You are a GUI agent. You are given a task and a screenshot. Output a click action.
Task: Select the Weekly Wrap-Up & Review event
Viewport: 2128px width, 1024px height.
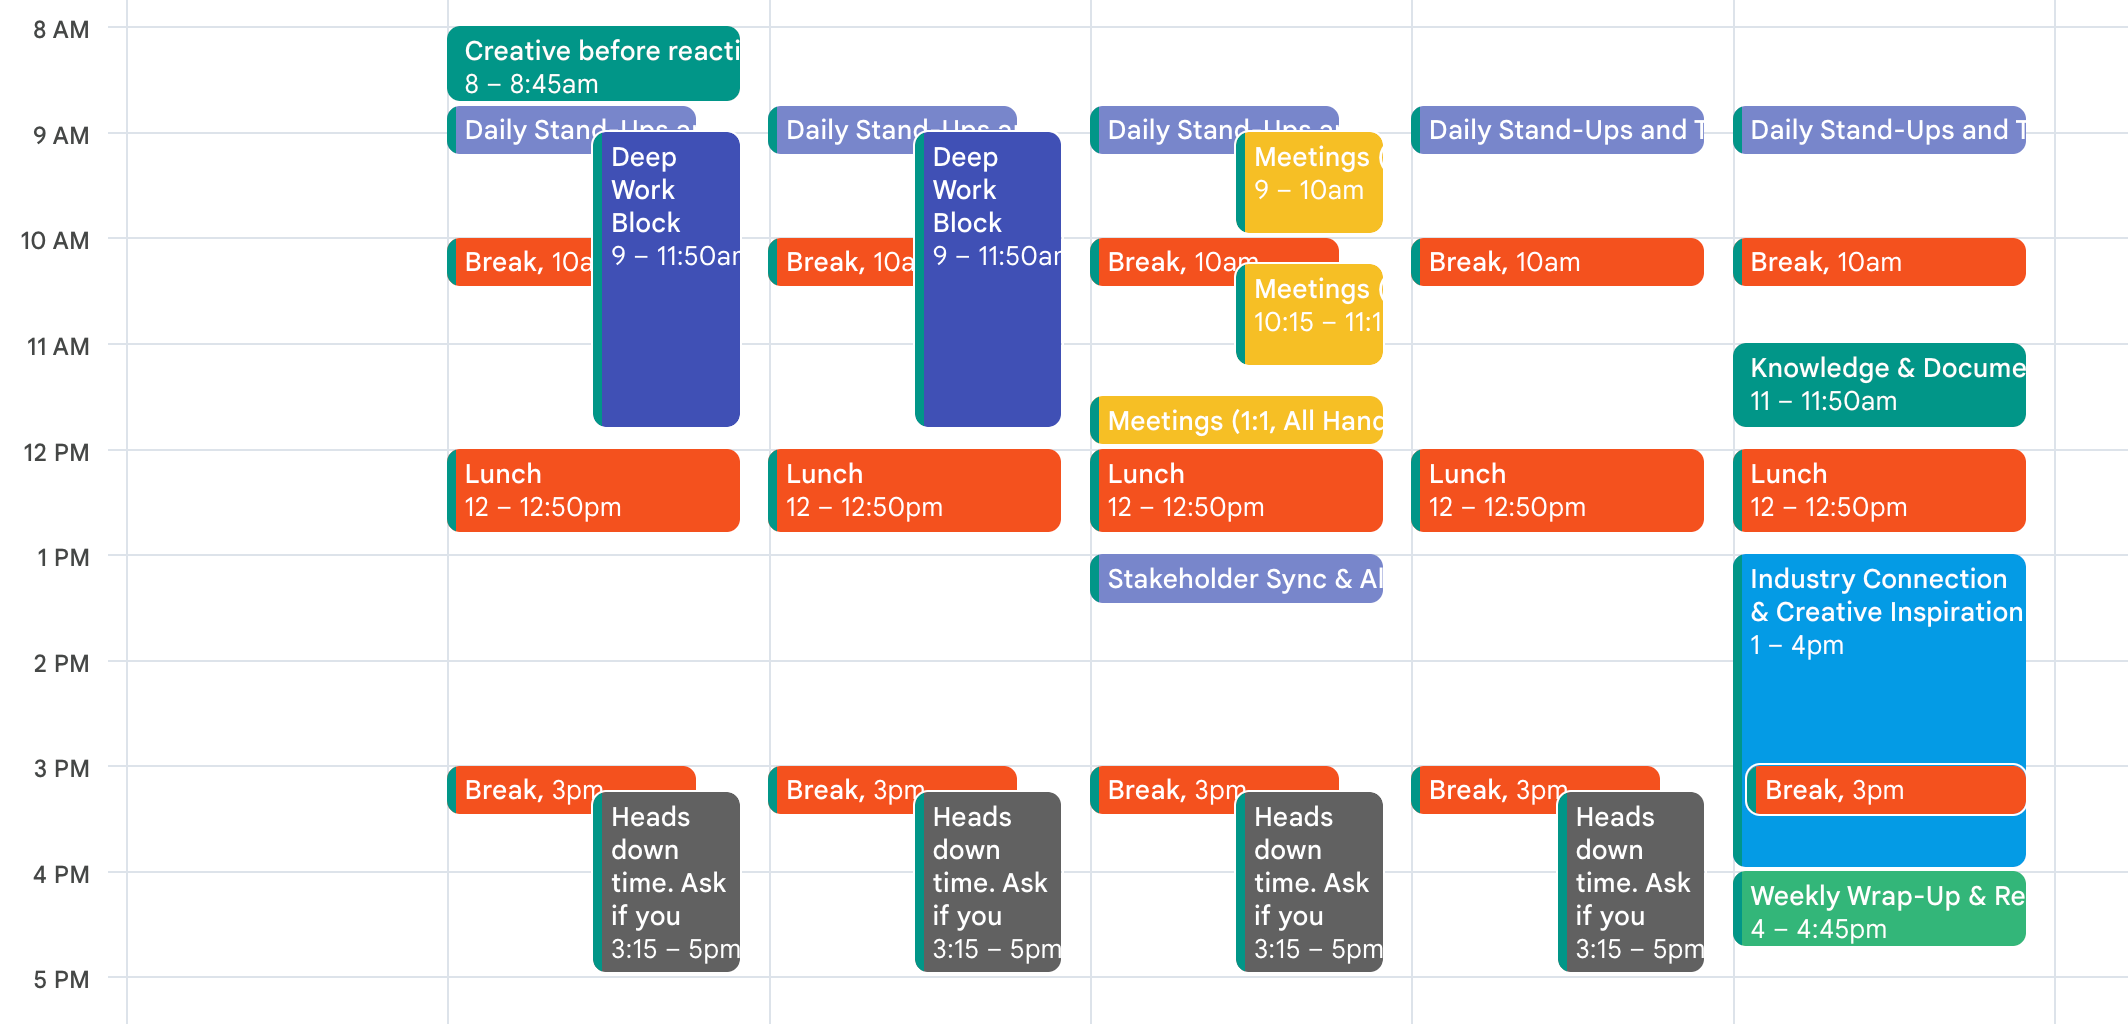[1878, 908]
